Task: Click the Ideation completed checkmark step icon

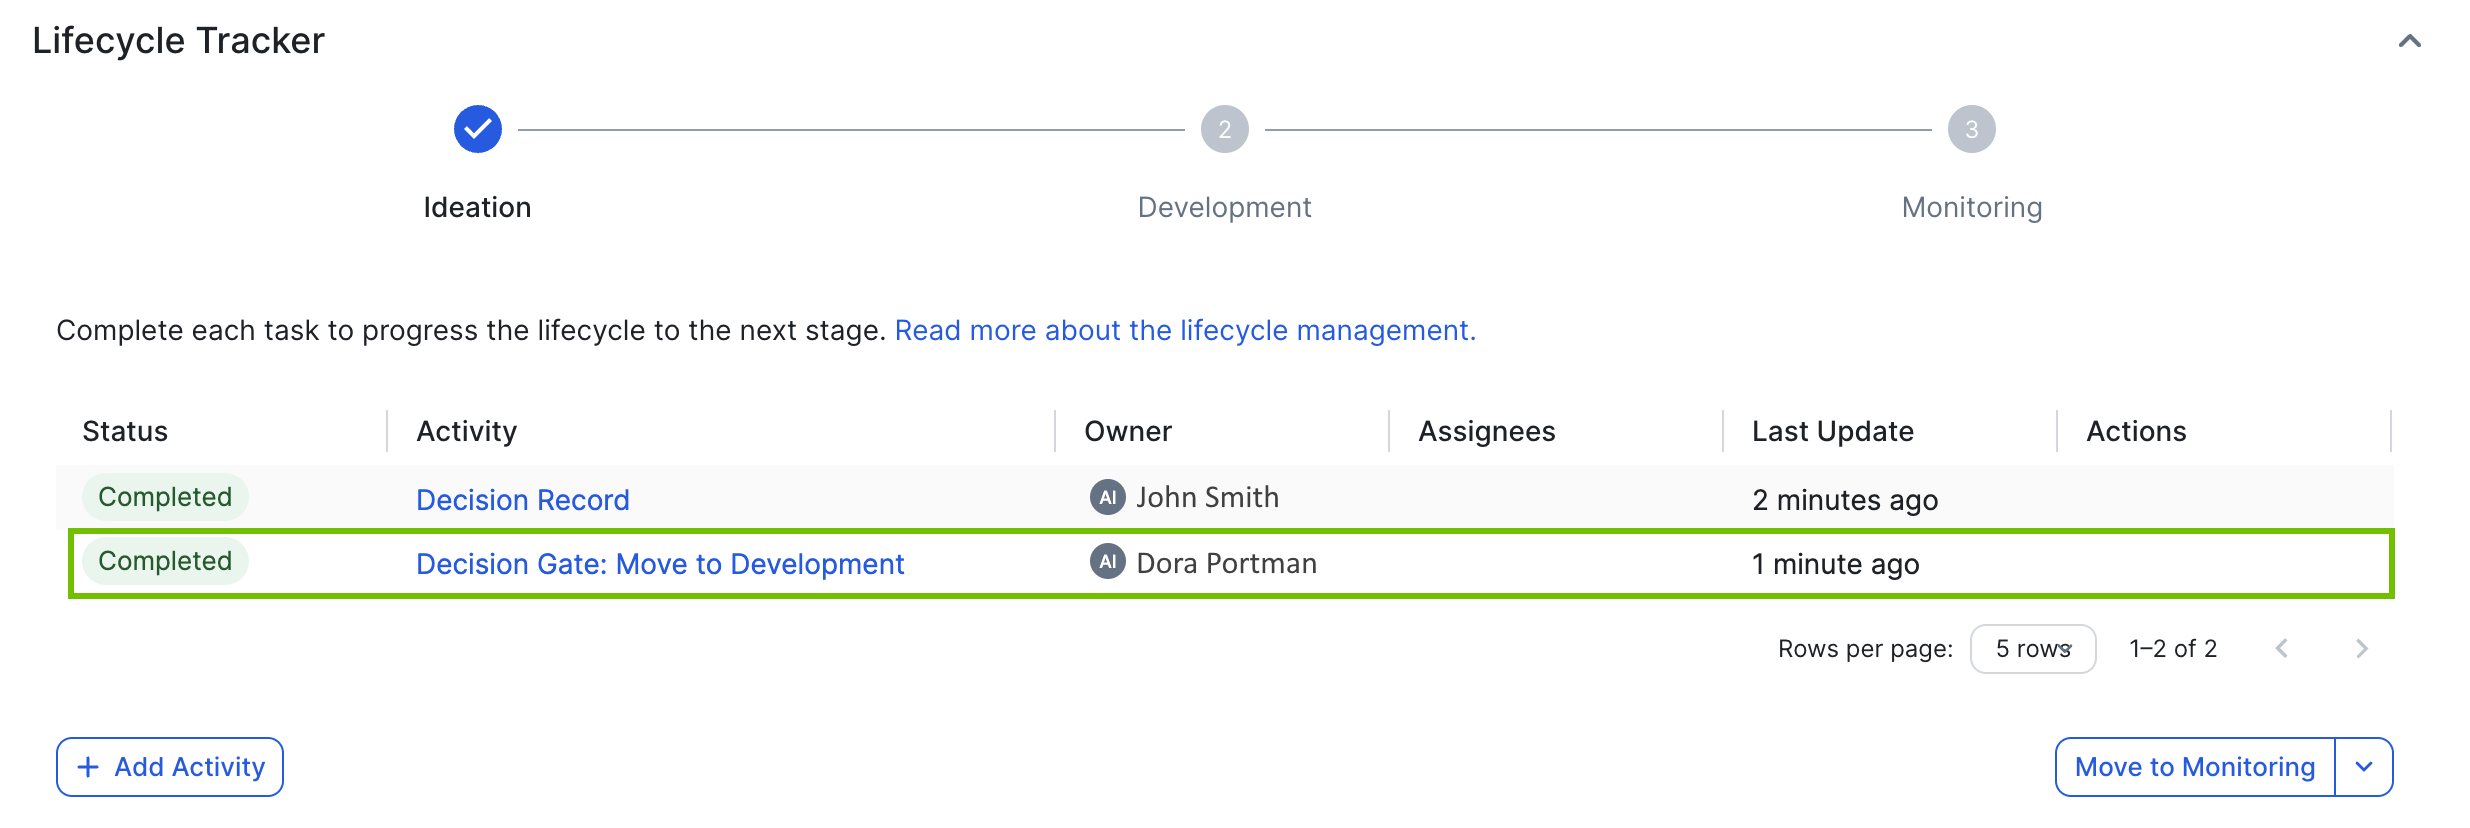Action: (477, 129)
